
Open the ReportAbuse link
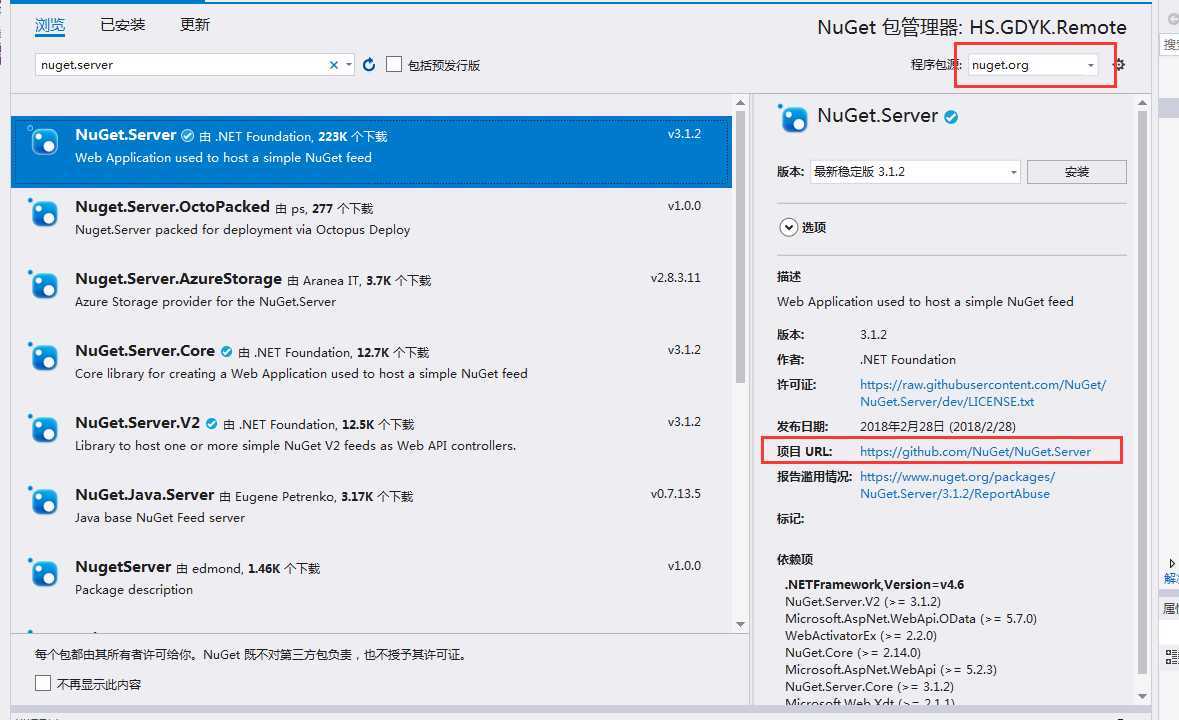pyautogui.click(x=957, y=486)
